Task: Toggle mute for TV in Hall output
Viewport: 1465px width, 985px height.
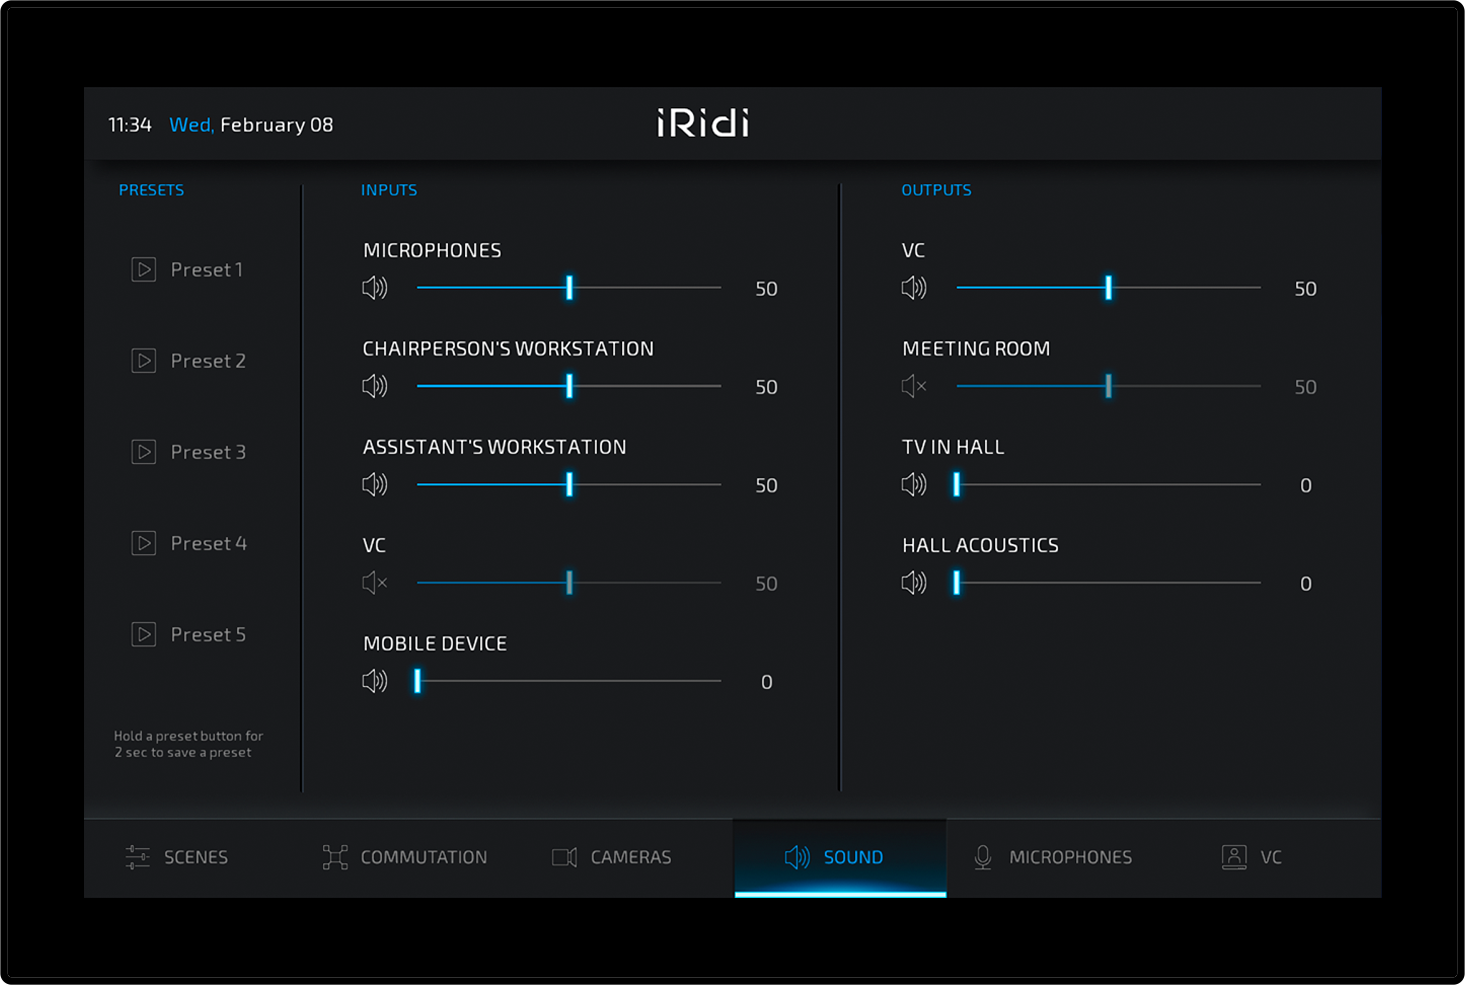Action: [x=914, y=485]
